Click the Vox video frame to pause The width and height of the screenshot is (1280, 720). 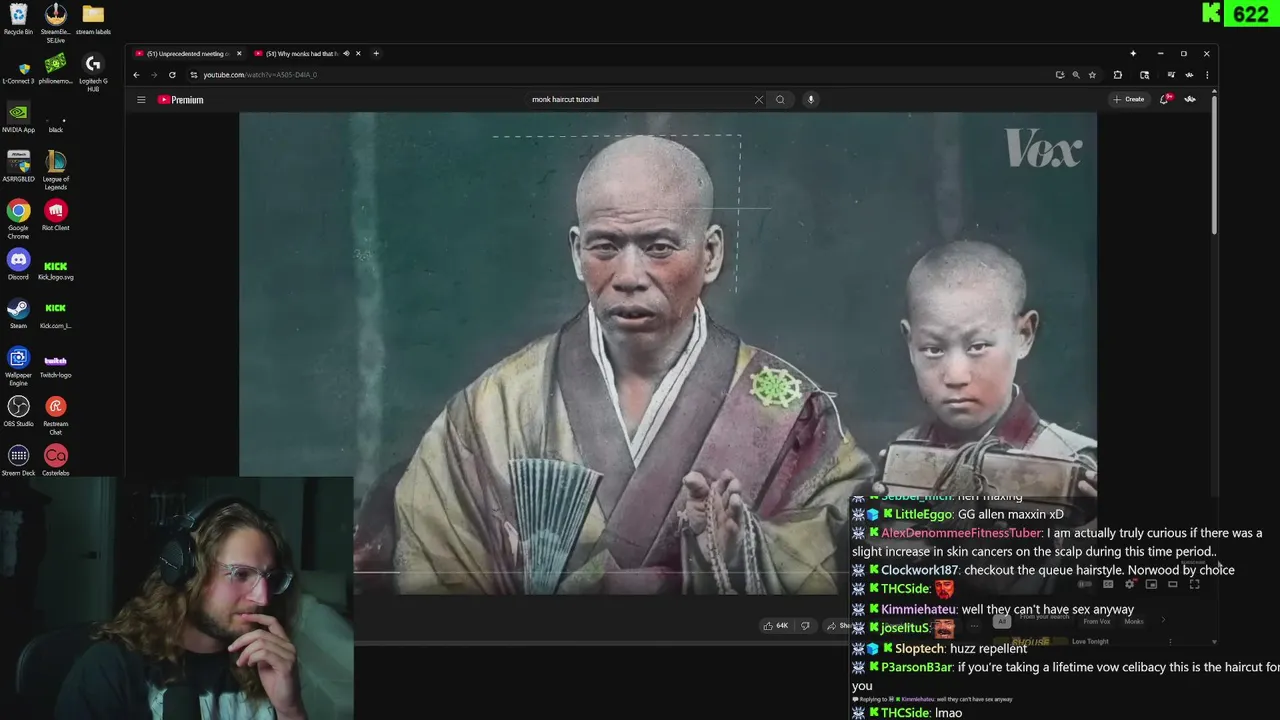pos(668,353)
